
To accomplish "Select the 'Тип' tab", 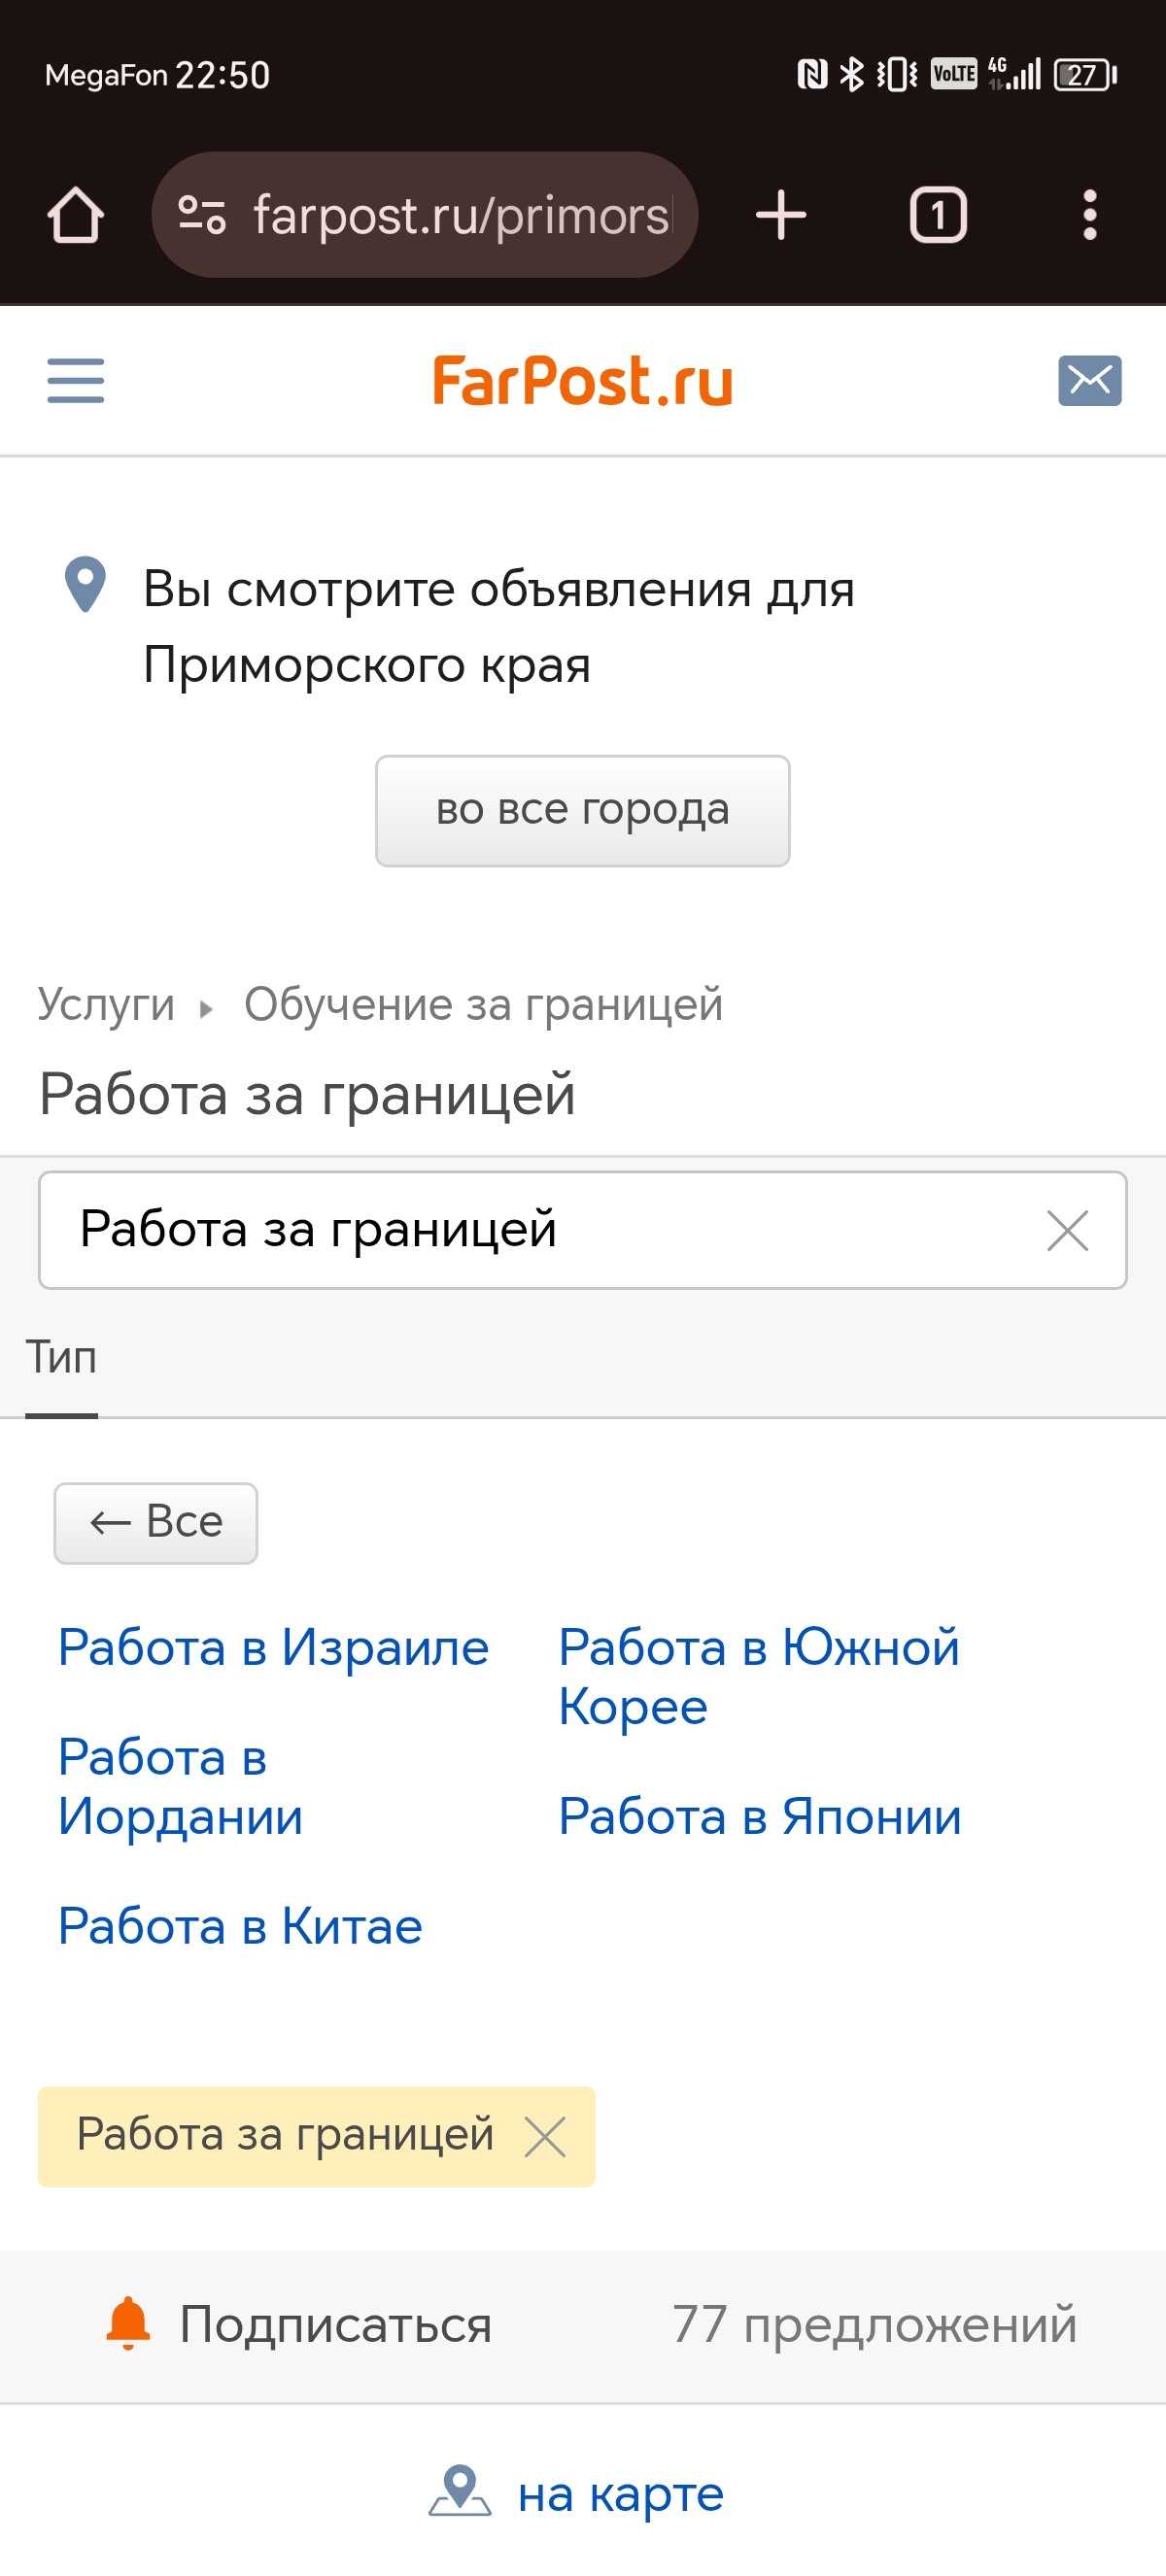I will [61, 1358].
